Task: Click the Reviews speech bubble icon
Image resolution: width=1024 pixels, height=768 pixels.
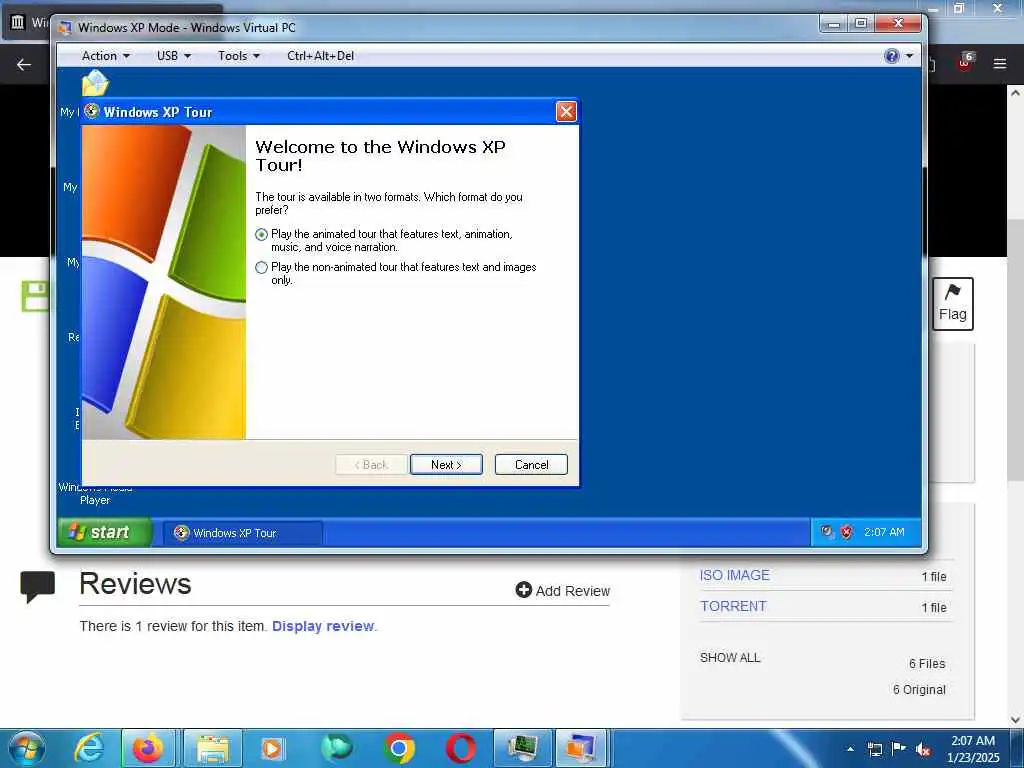Action: tap(37, 585)
